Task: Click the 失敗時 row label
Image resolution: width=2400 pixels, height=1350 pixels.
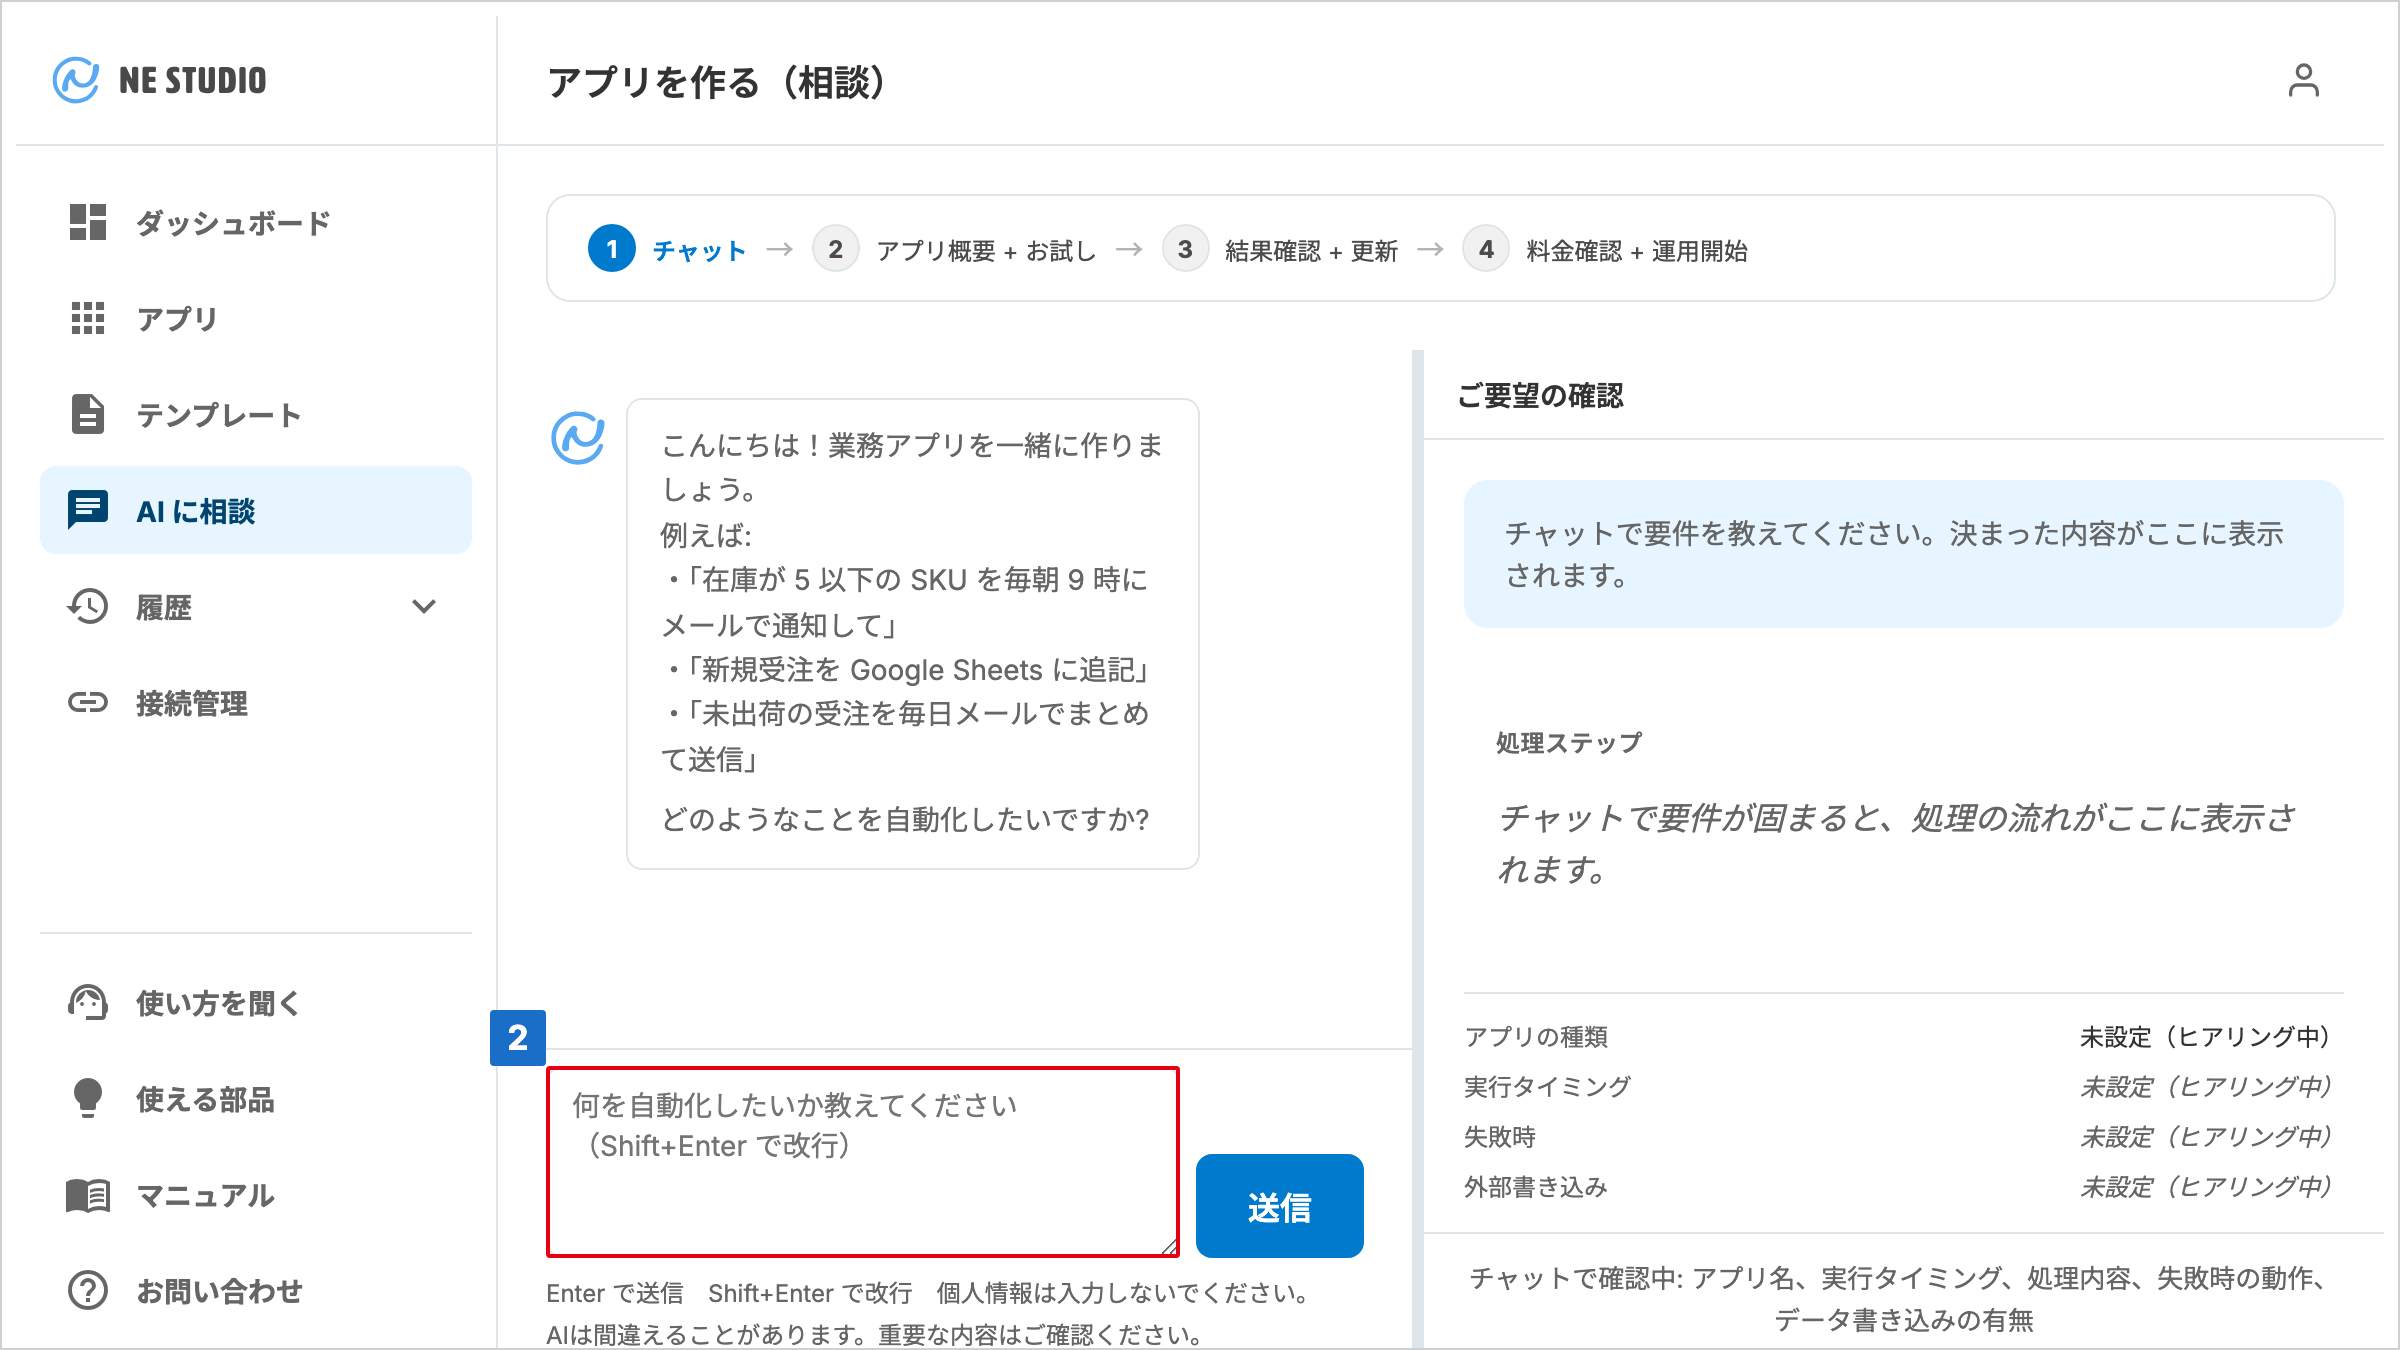Action: coord(1500,1137)
